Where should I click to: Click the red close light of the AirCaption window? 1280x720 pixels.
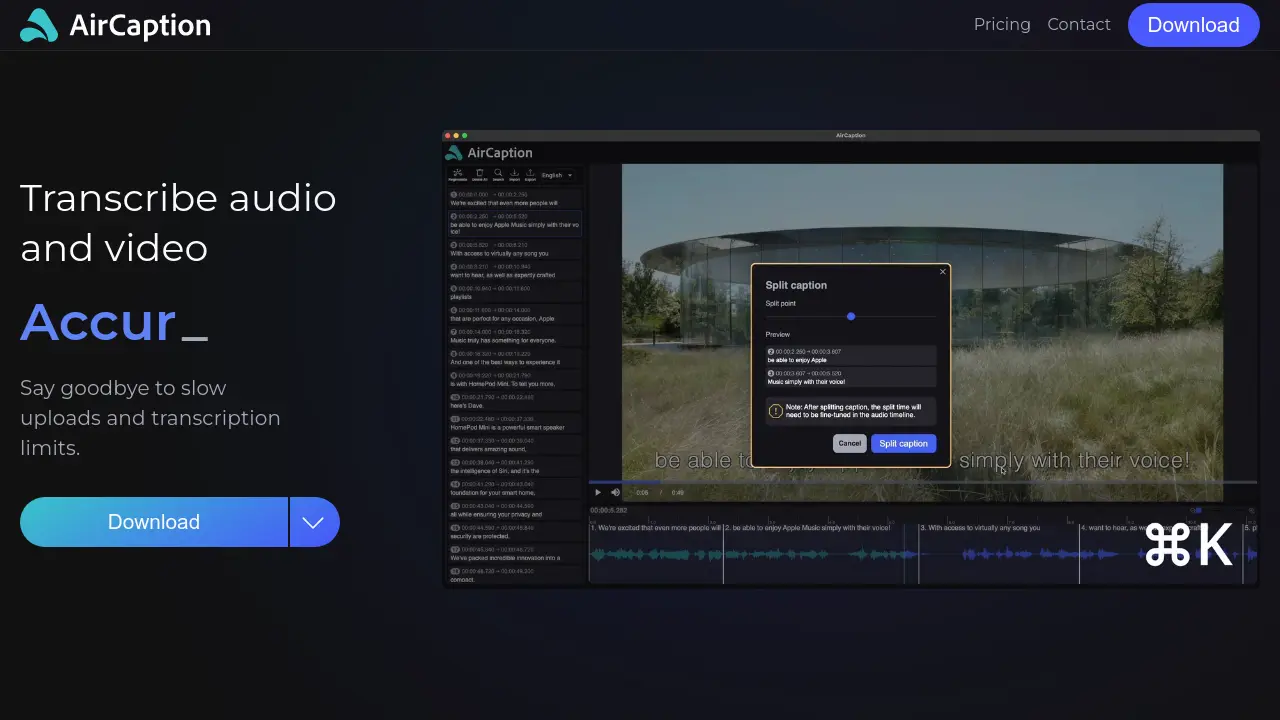[x=448, y=135]
